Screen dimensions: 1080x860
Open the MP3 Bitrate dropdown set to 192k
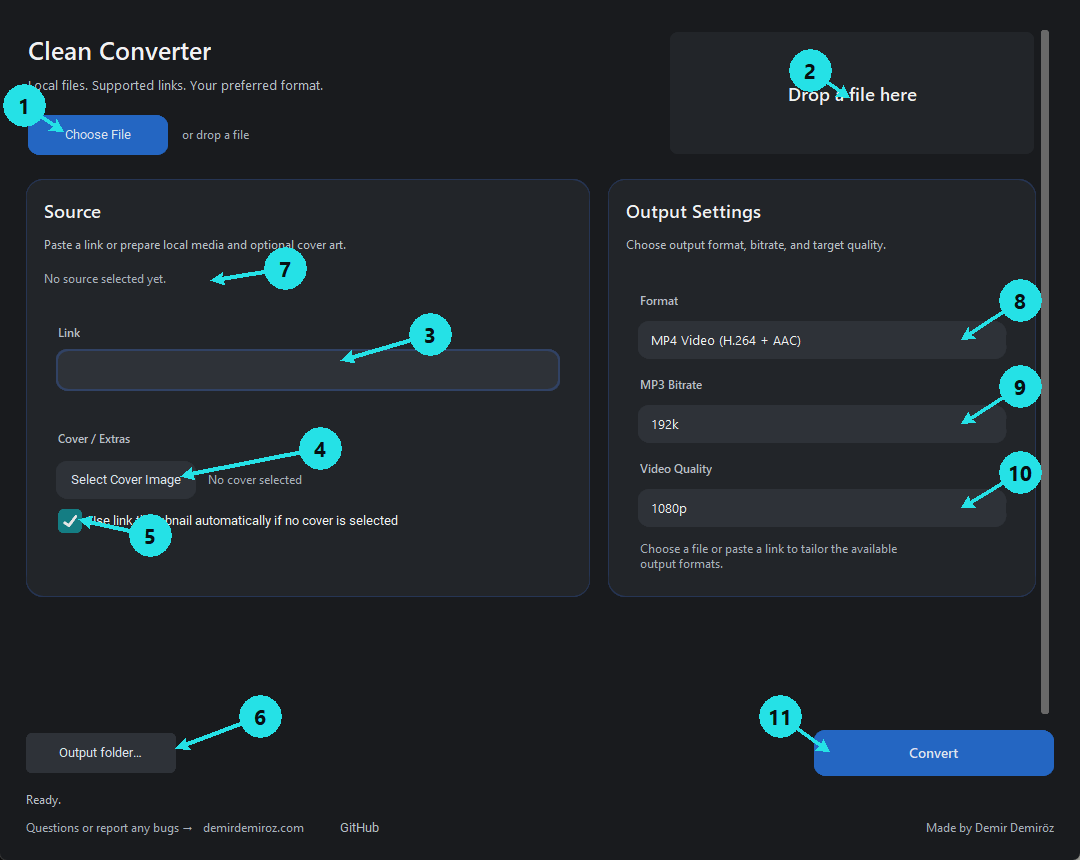(x=822, y=424)
